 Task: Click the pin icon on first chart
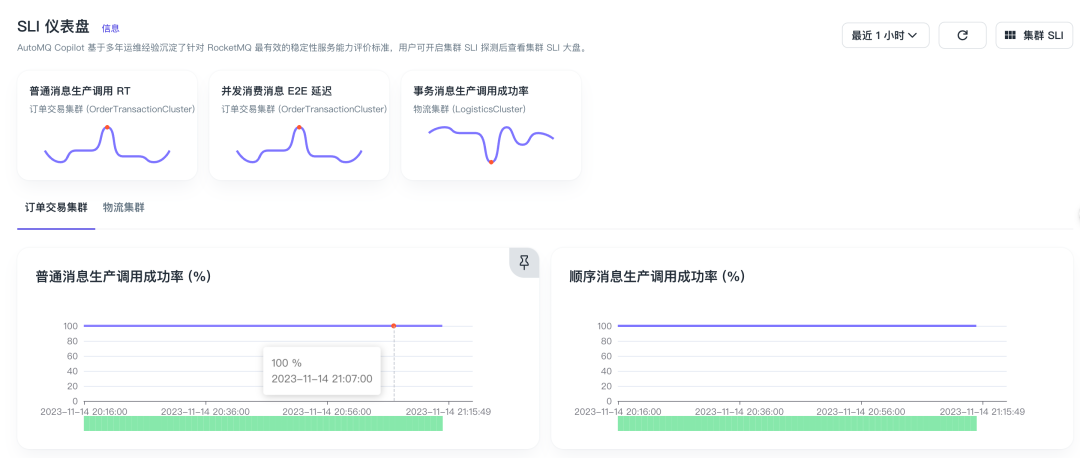coord(524,262)
